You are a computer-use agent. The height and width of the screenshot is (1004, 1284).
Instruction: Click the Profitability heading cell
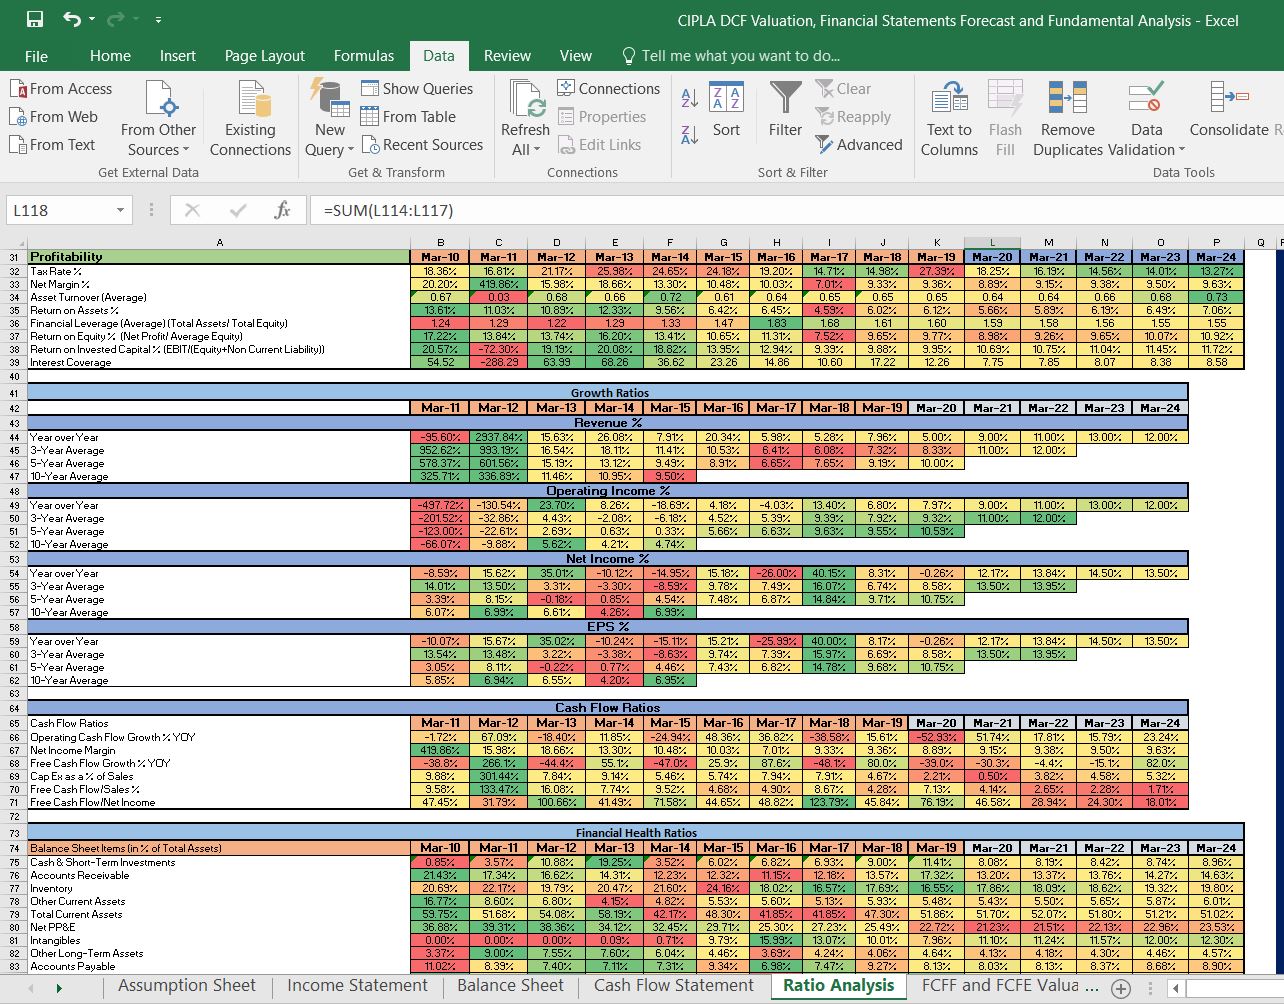(x=219, y=257)
